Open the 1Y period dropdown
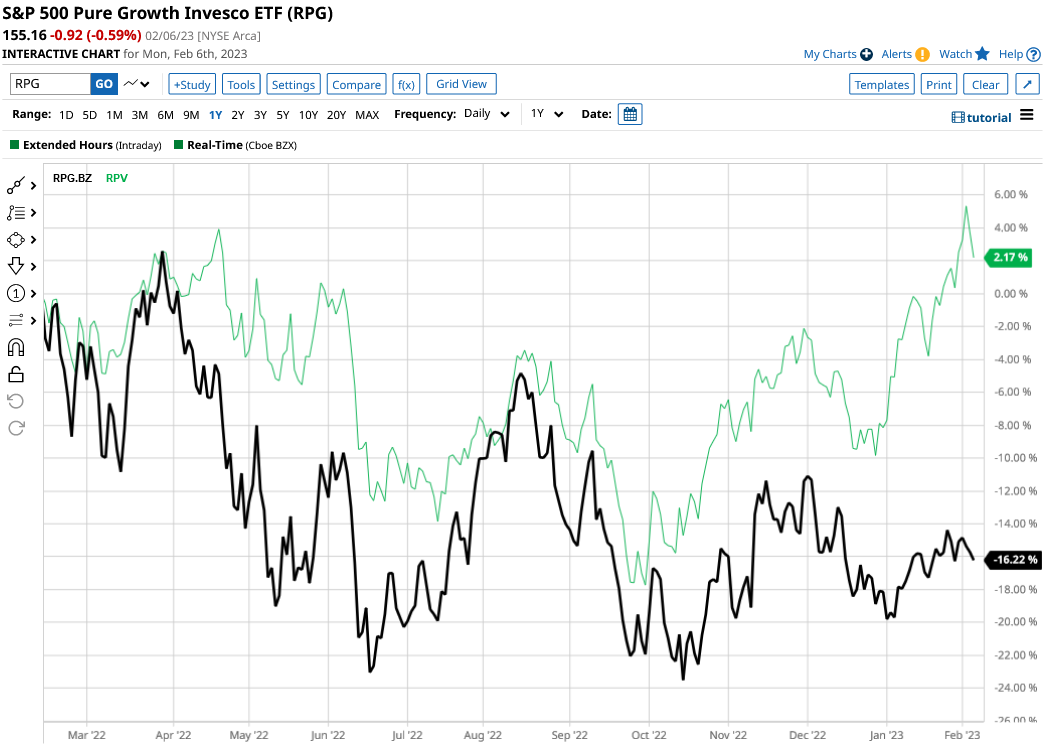This screenshot has width=1062, height=753. [x=547, y=114]
